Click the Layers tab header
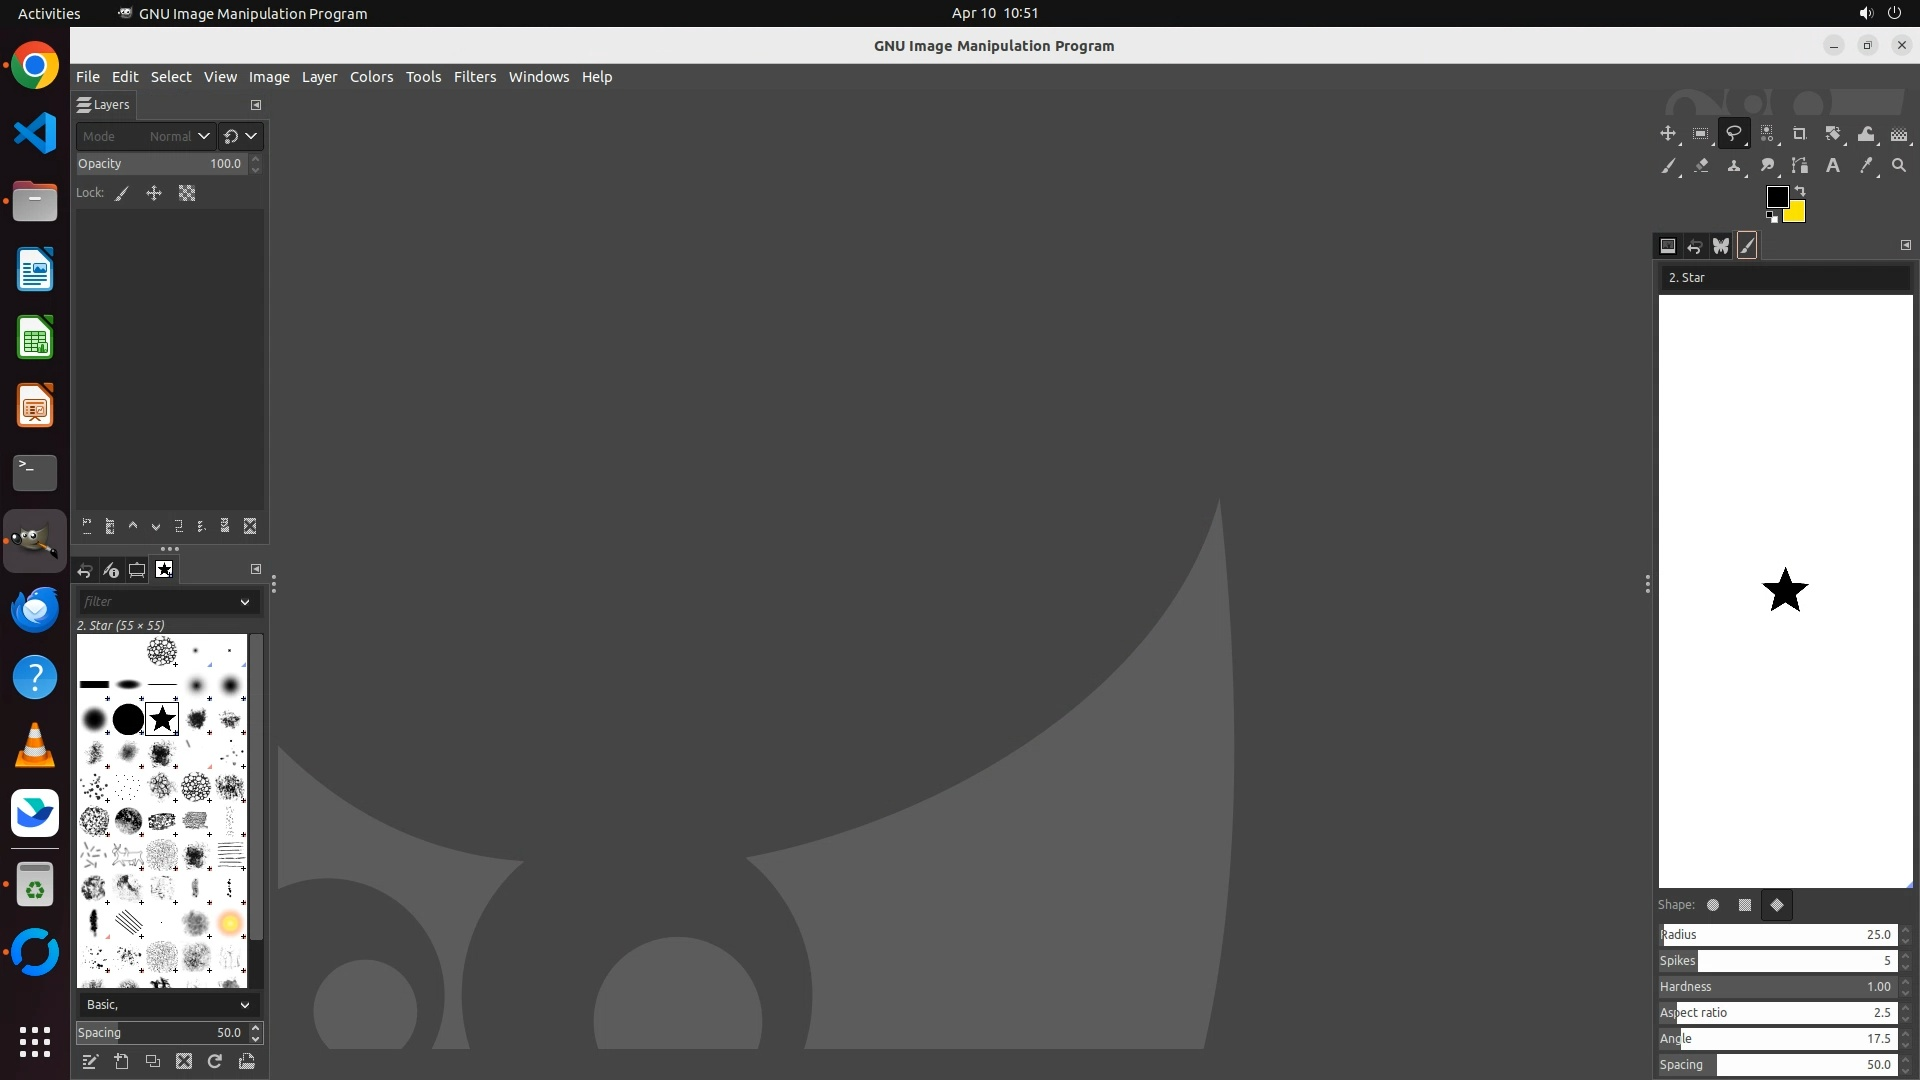Screen dimensions: 1920x1080 104,105
